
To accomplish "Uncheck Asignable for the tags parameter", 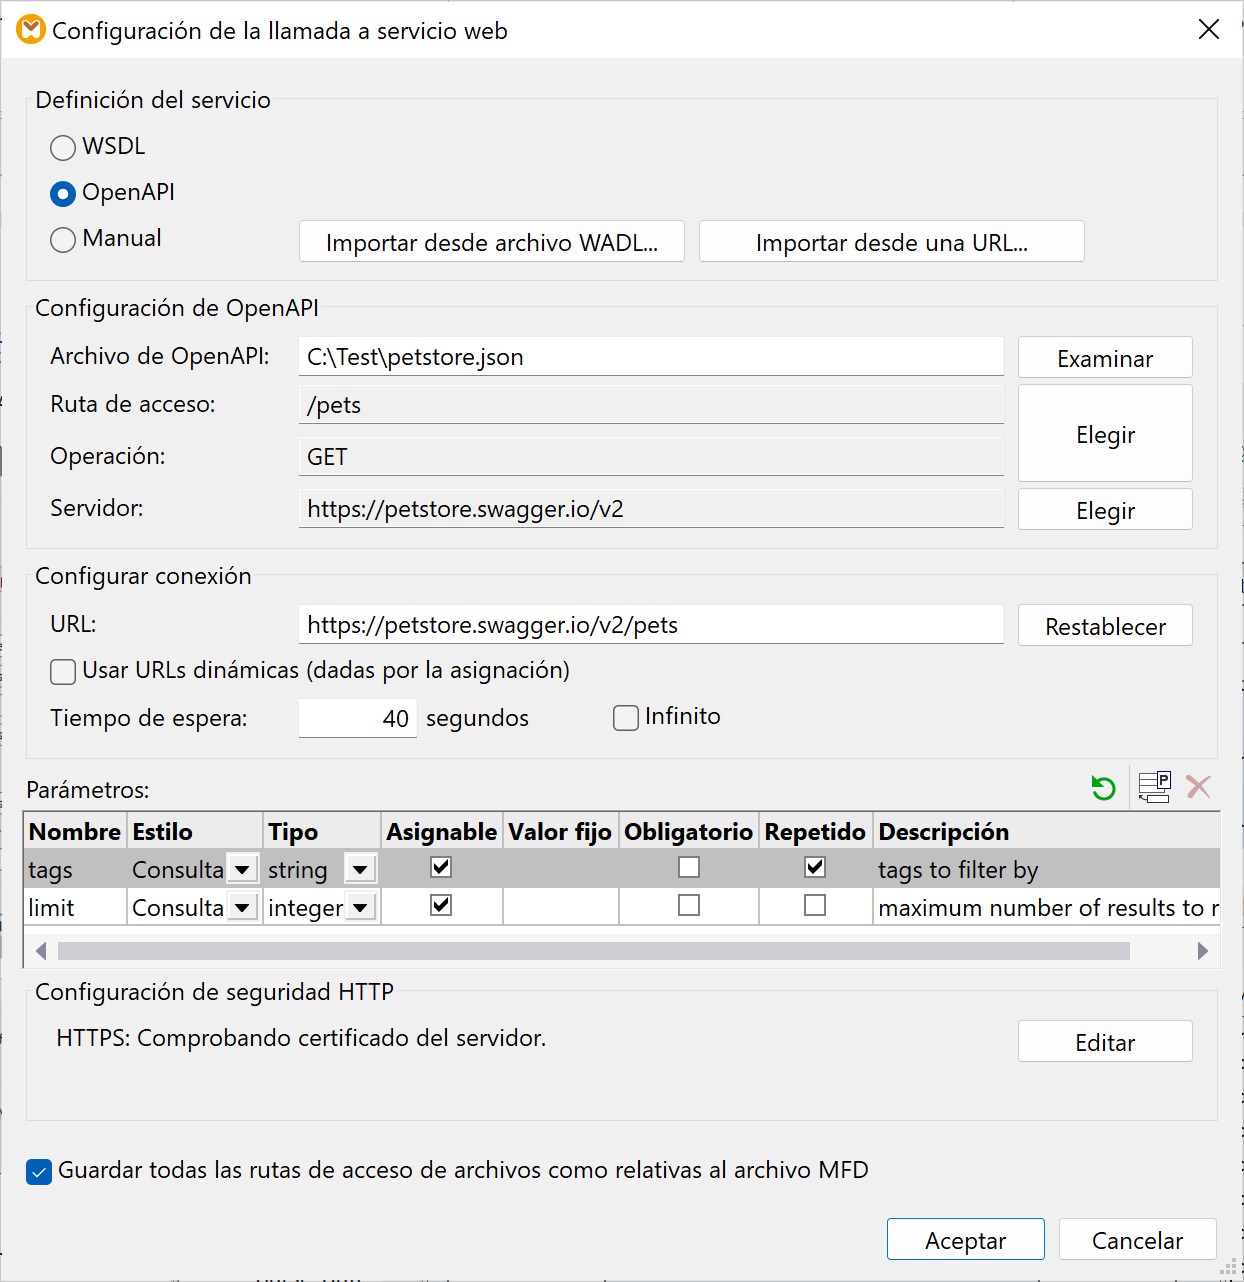I will 441,867.
